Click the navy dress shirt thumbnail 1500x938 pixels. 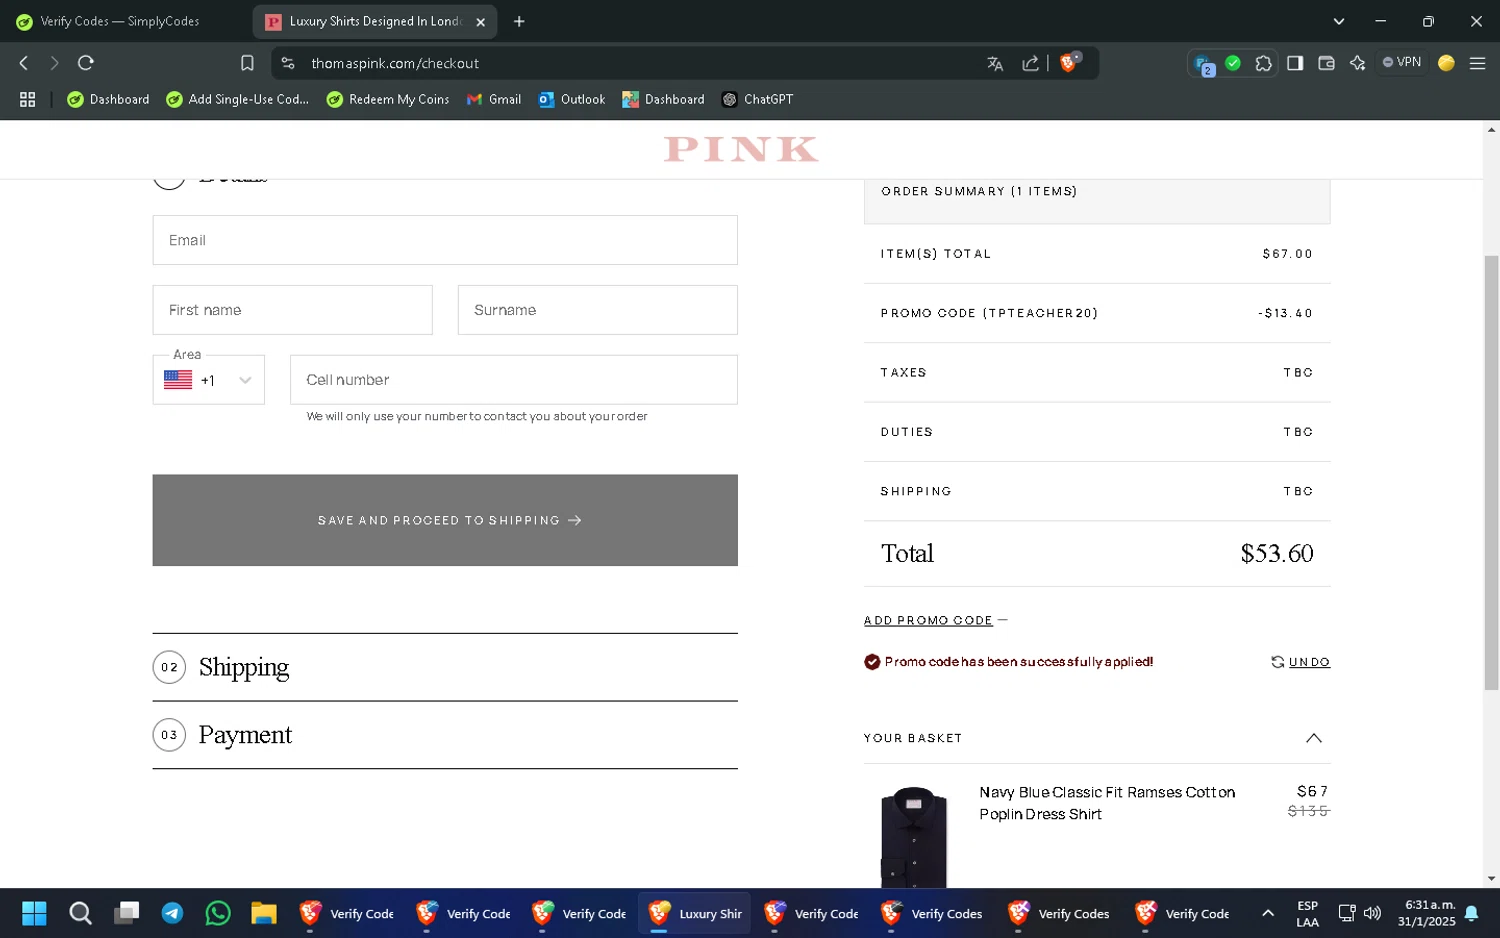914,837
